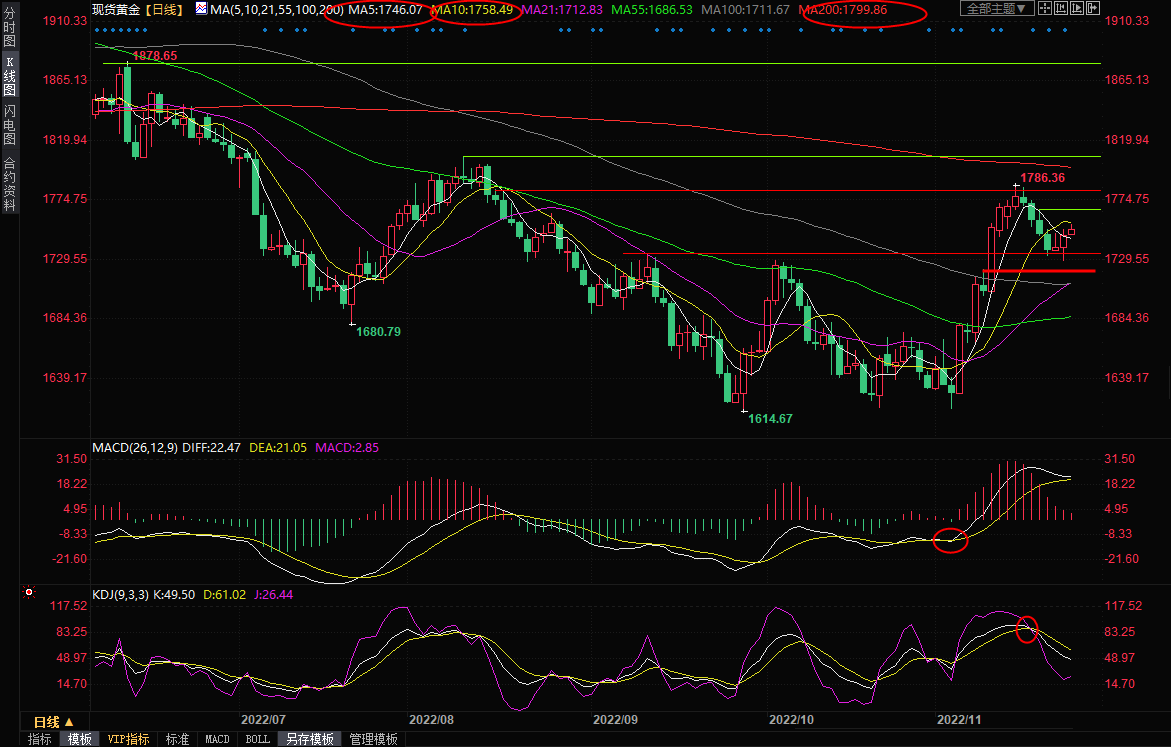Click the 管理模板 button

point(373,739)
